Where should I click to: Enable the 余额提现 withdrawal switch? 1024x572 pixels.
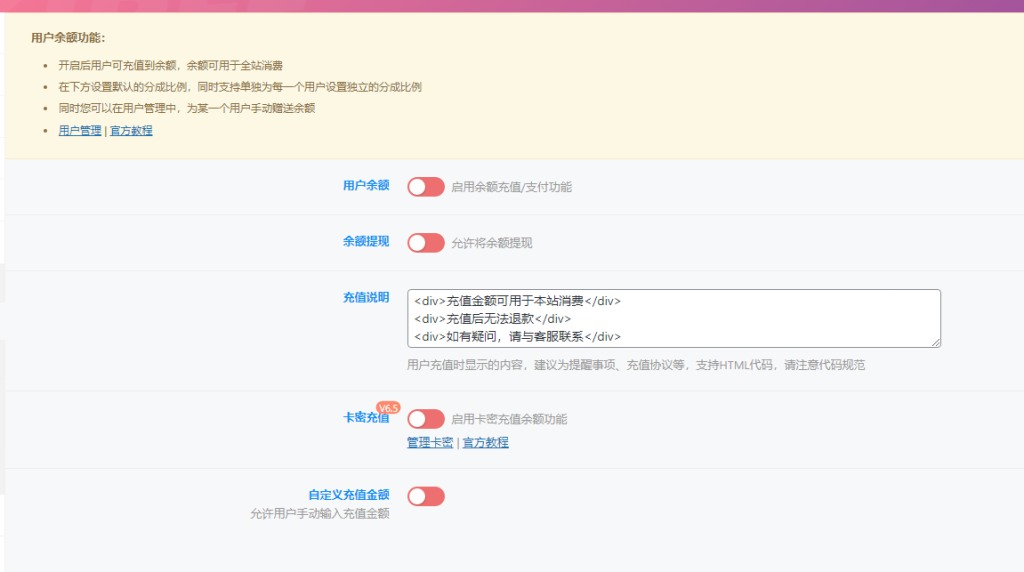(x=426, y=243)
